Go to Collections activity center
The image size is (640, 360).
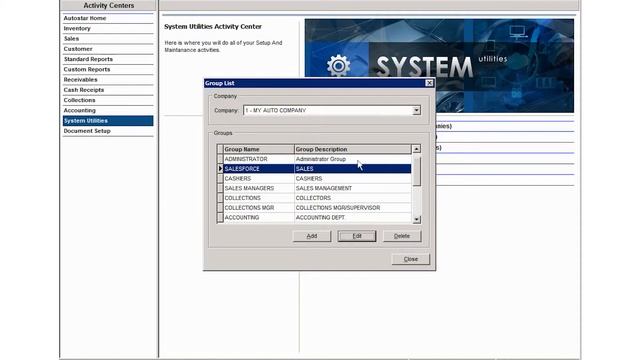click(108, 100)
